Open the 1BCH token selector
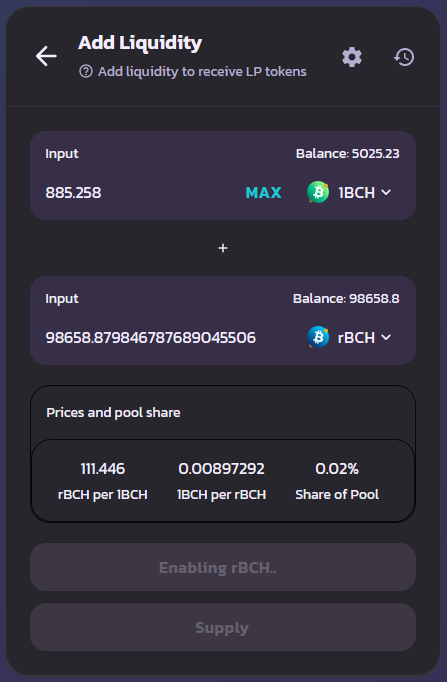 tap(349, 192)
